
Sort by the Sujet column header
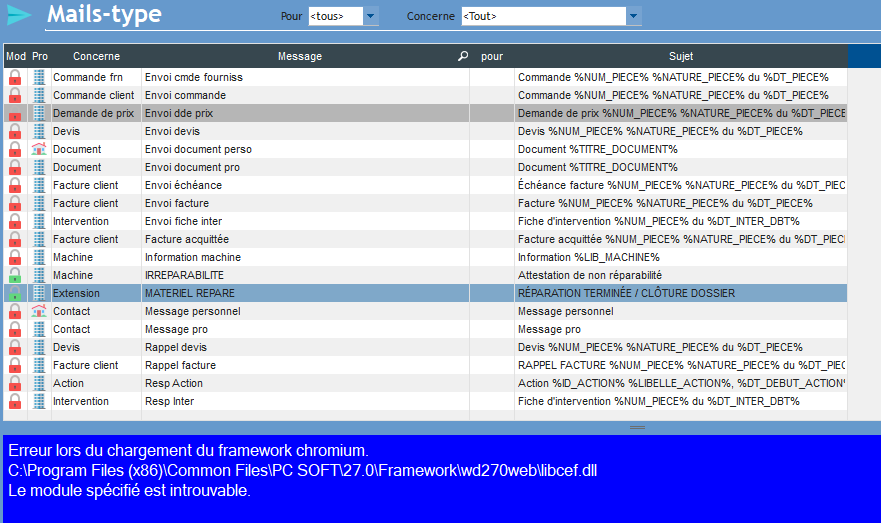point(680,57)
